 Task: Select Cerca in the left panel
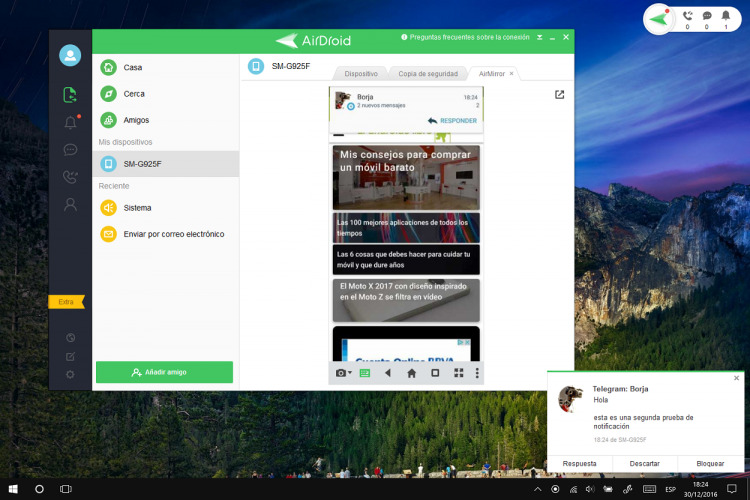click(x=134, y=94)
